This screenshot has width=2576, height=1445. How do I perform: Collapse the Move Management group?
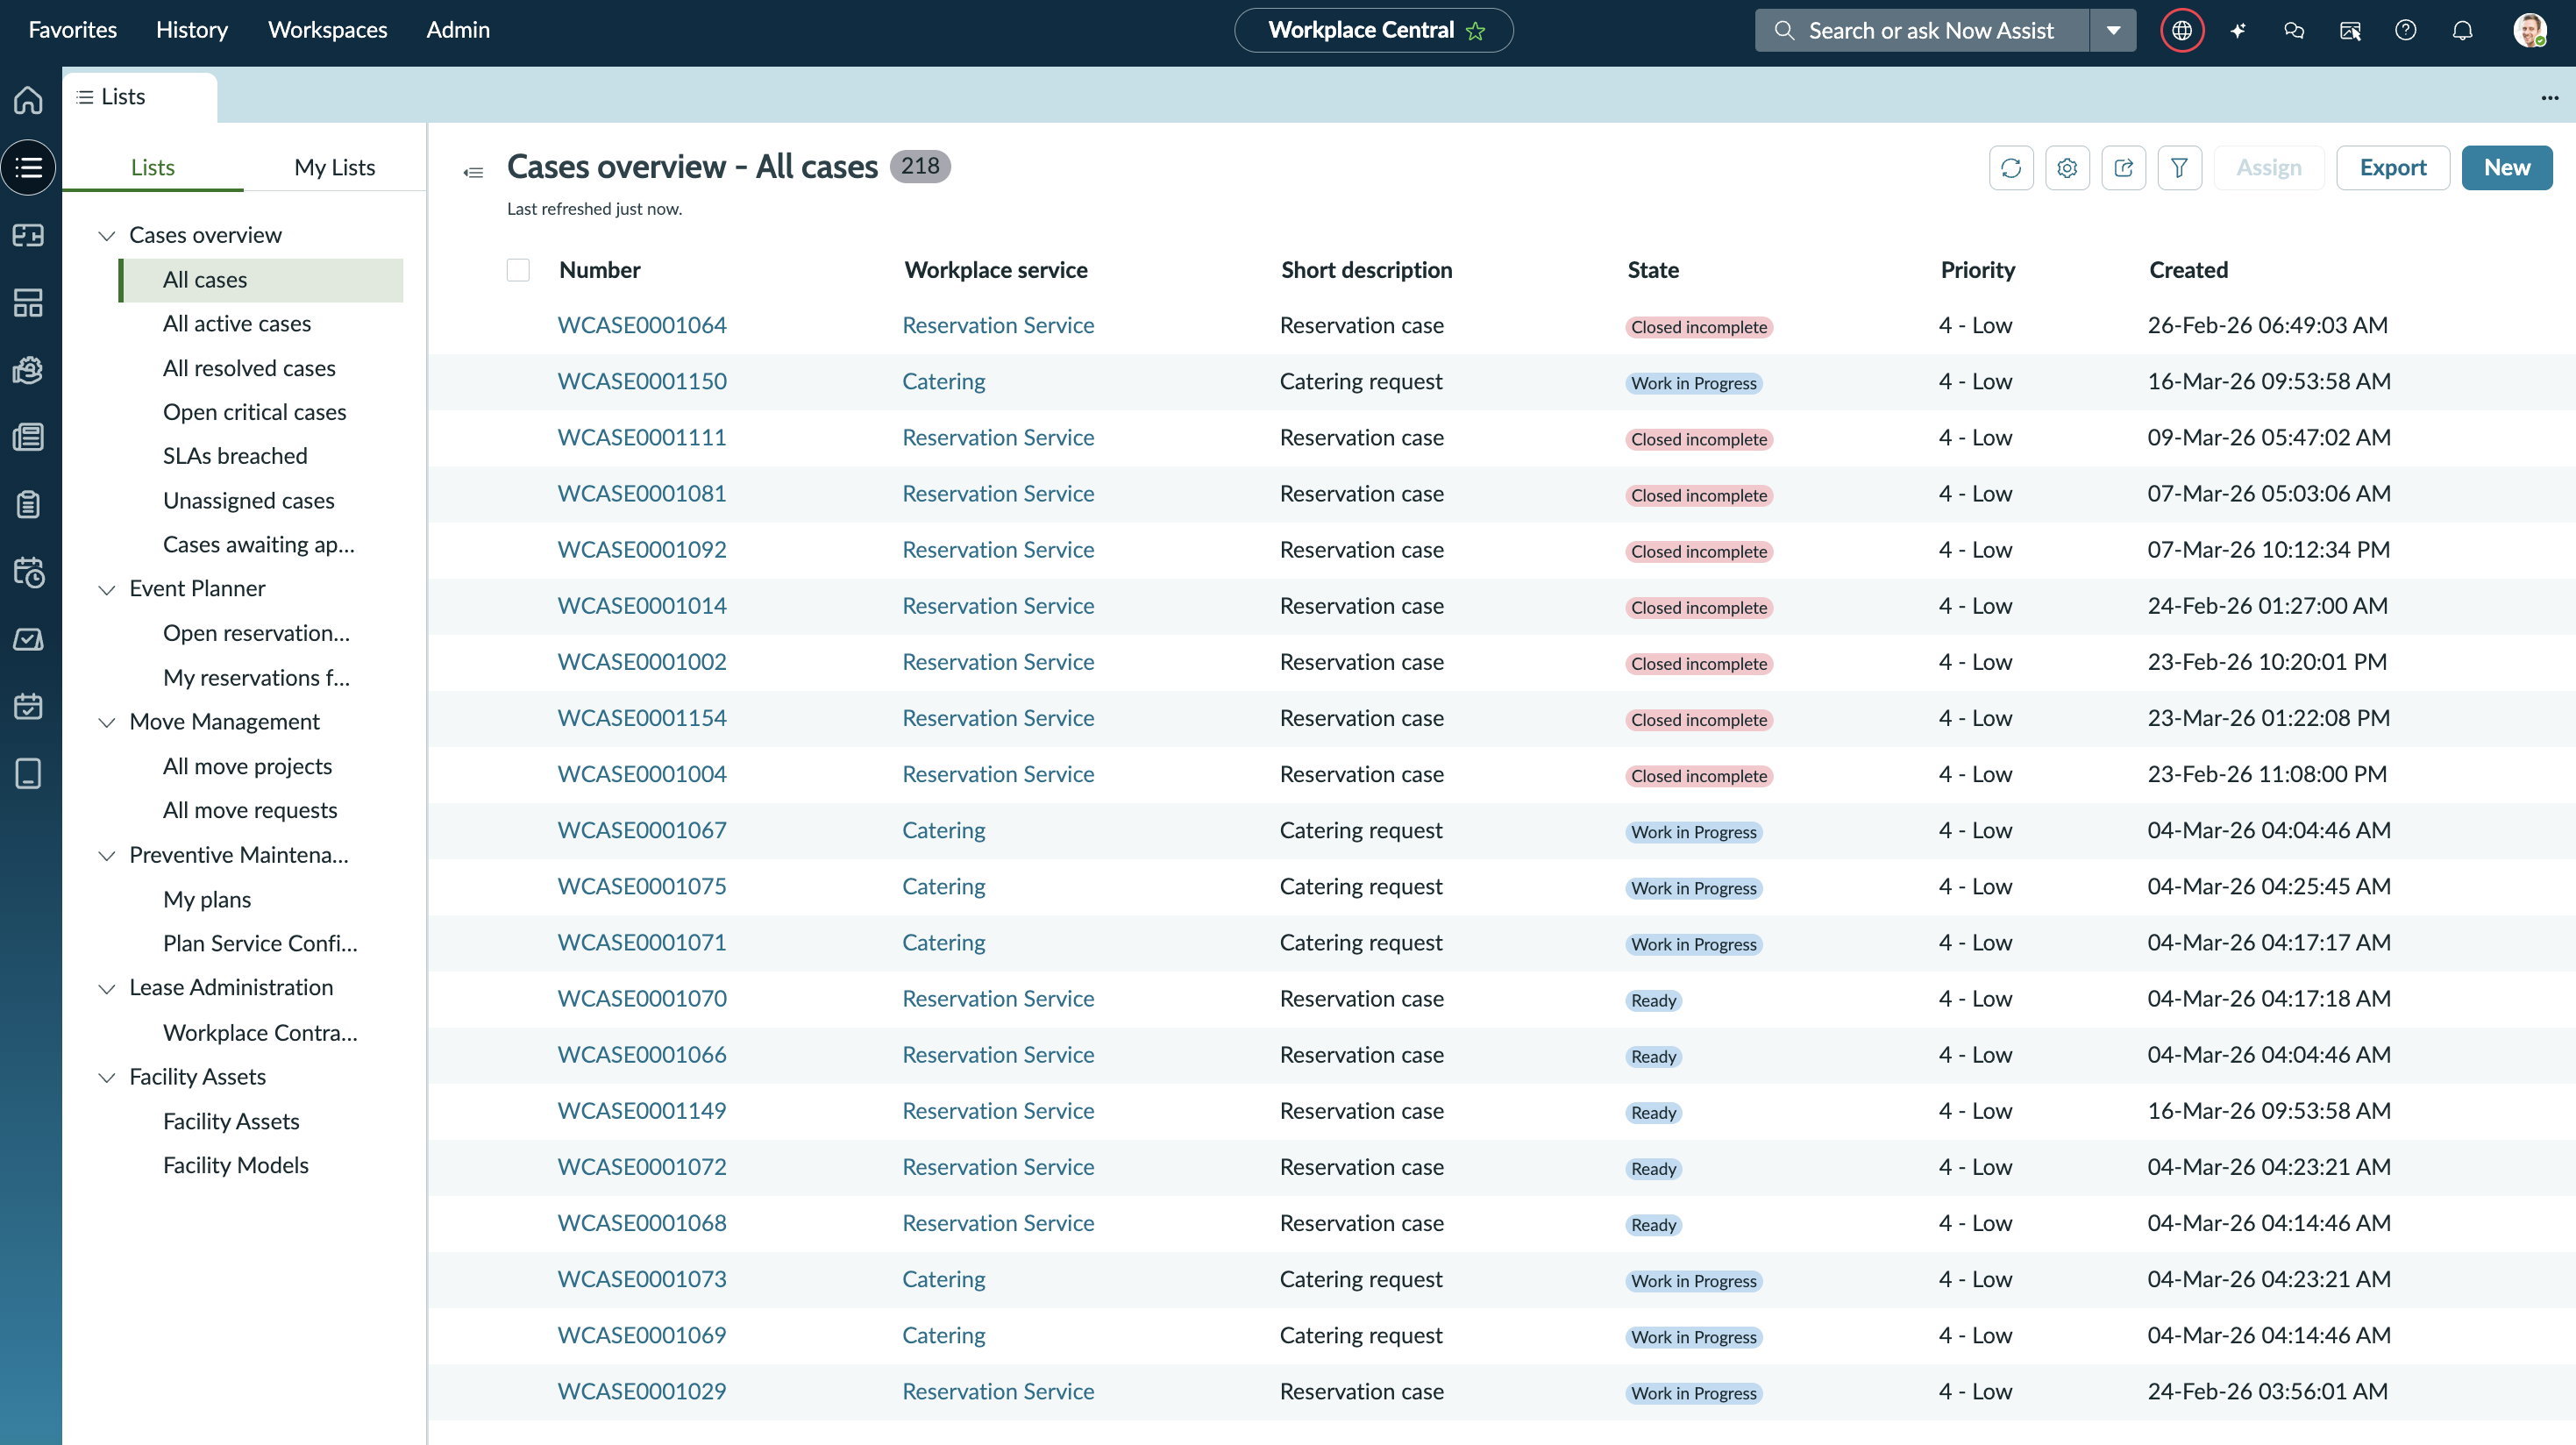106,722
